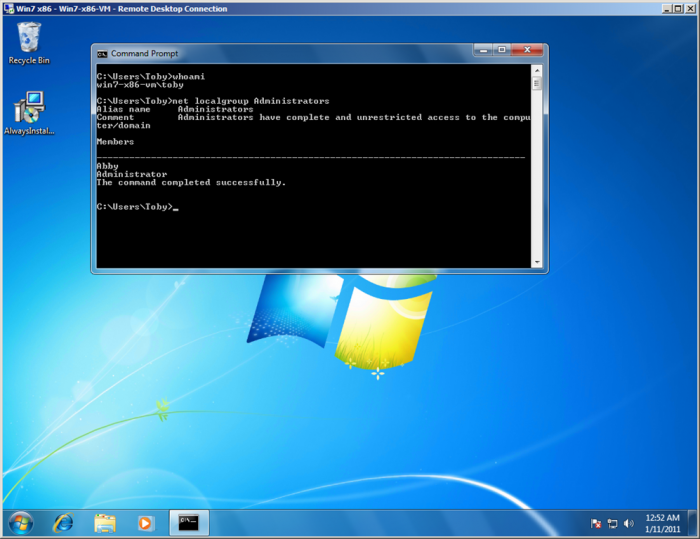Open the Recycle Bin desktop icon
Screen dimensions: 700x539
coord(29,43)
